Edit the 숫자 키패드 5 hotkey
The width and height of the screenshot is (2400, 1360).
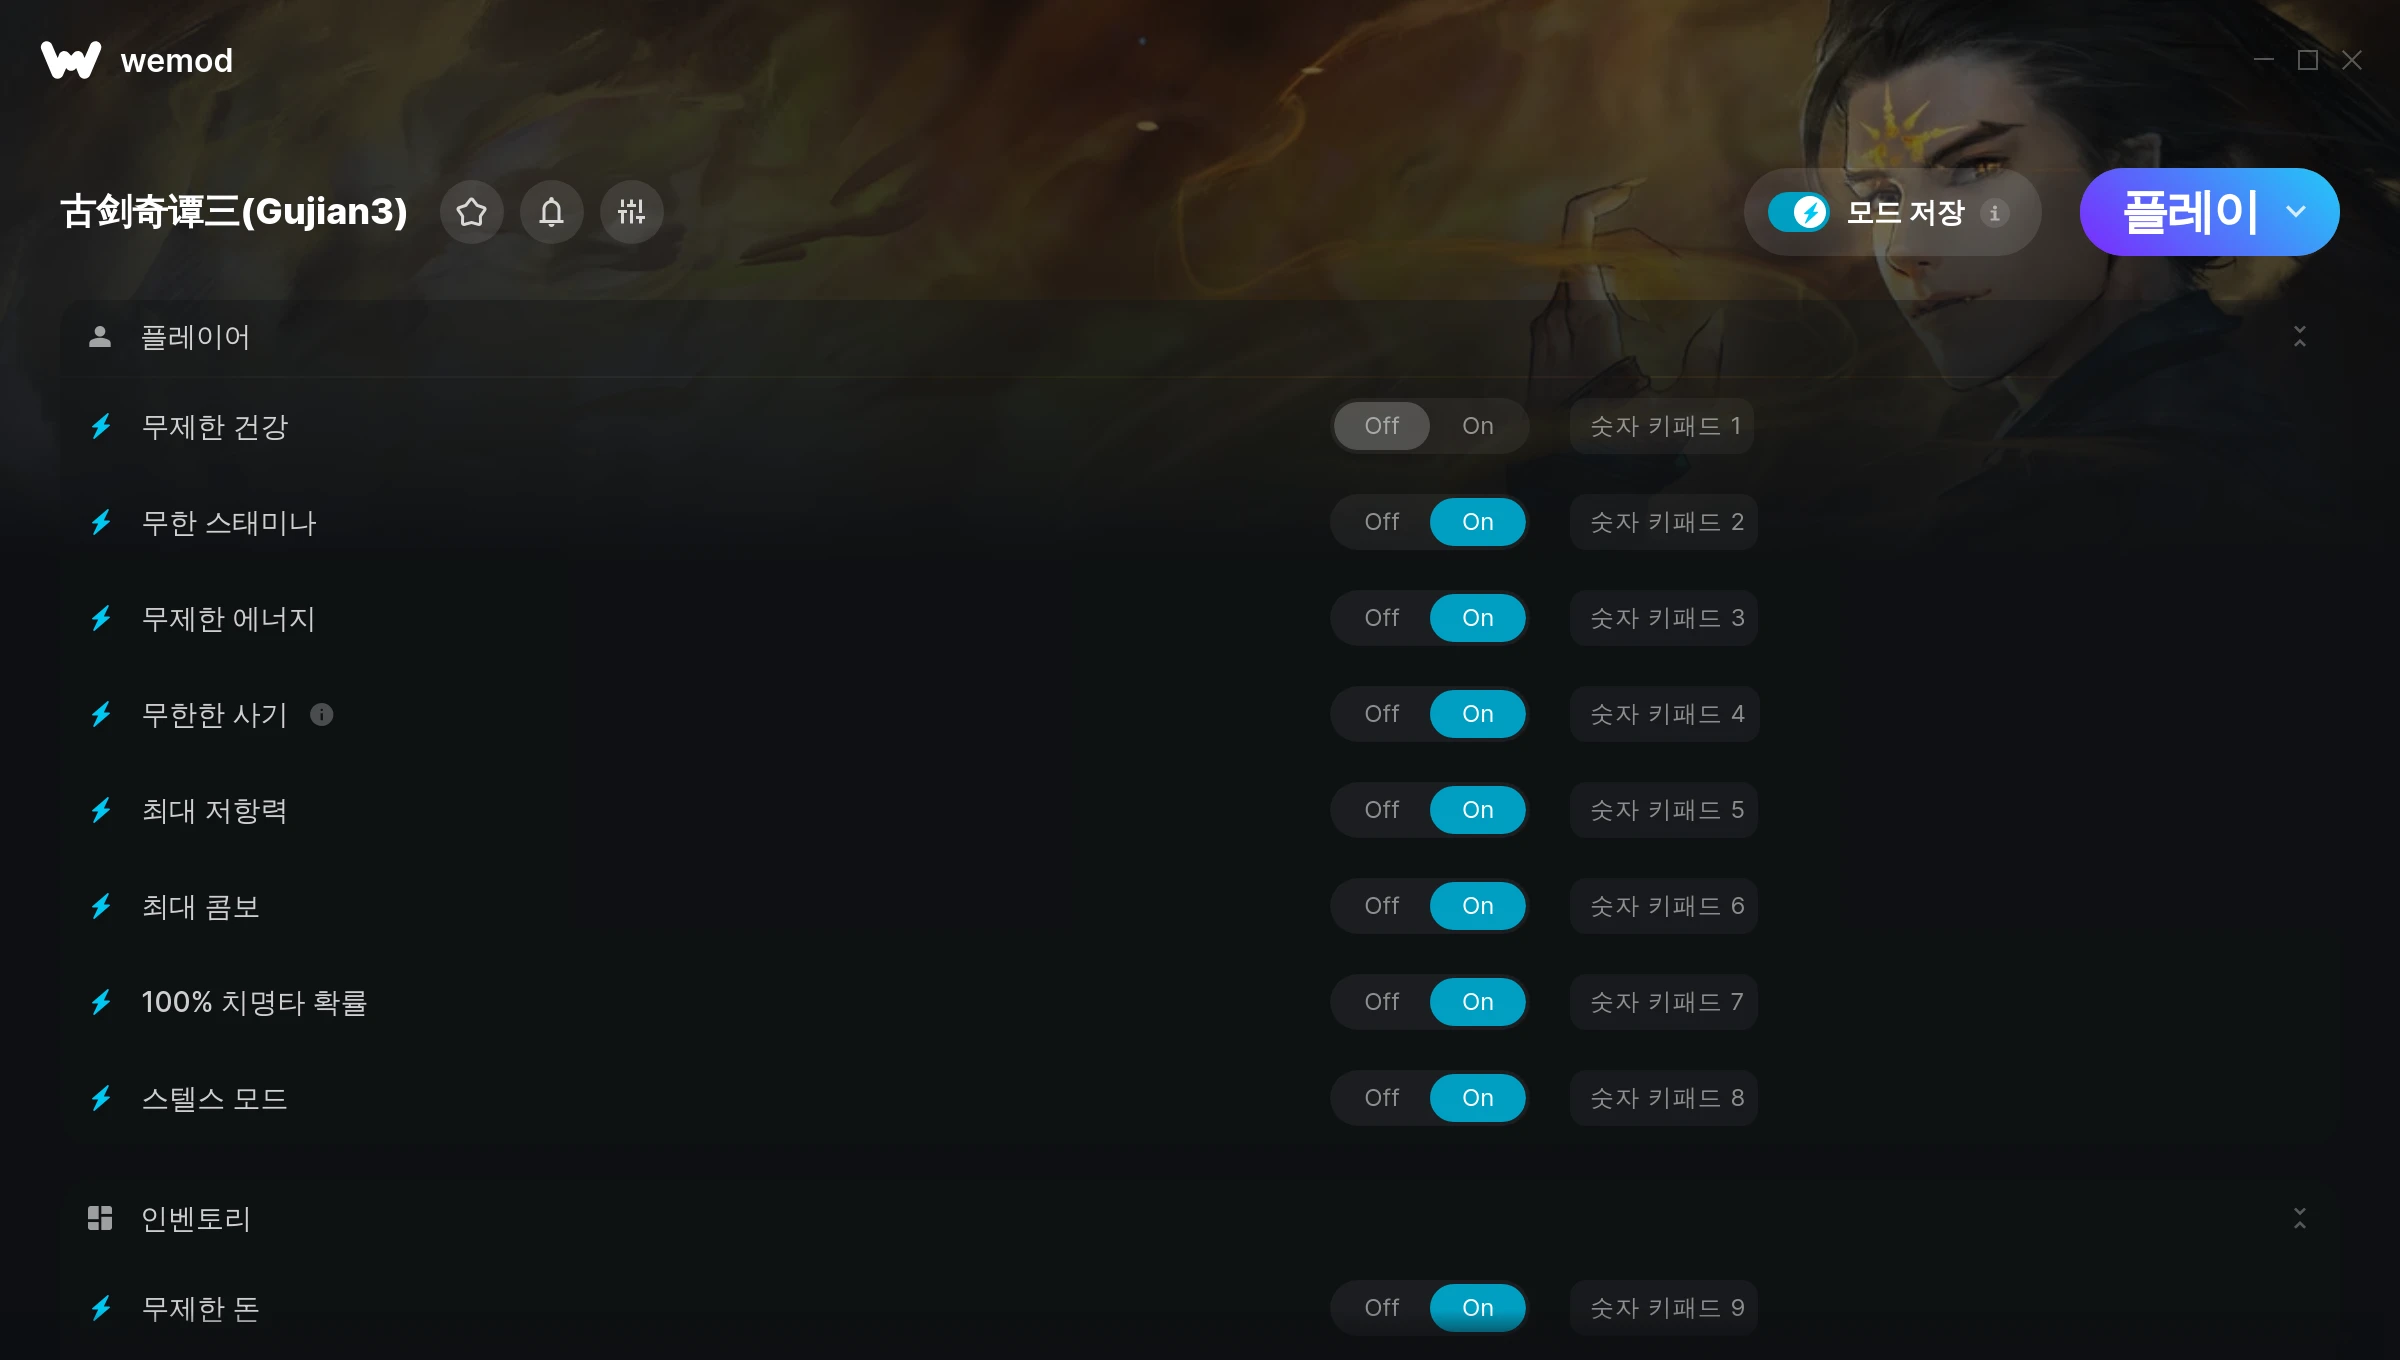point(1665,810)
